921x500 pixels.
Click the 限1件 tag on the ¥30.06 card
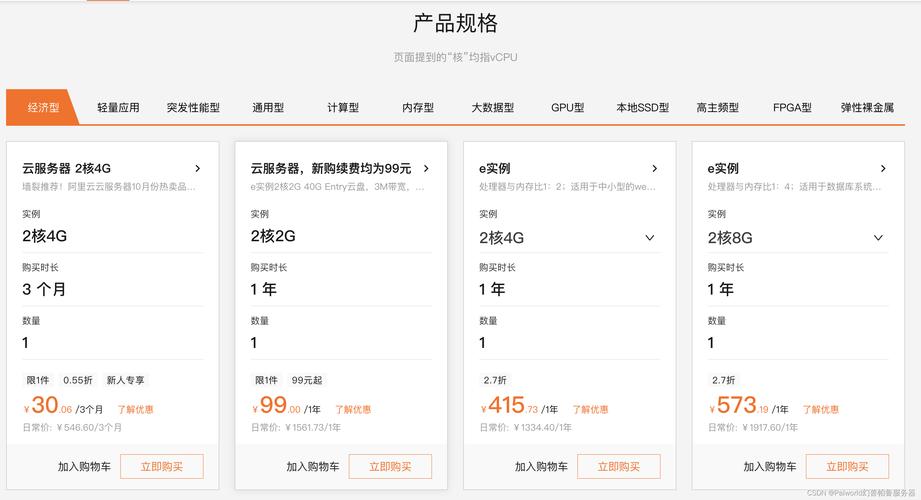pyautogui.click(x=38, y=380)
